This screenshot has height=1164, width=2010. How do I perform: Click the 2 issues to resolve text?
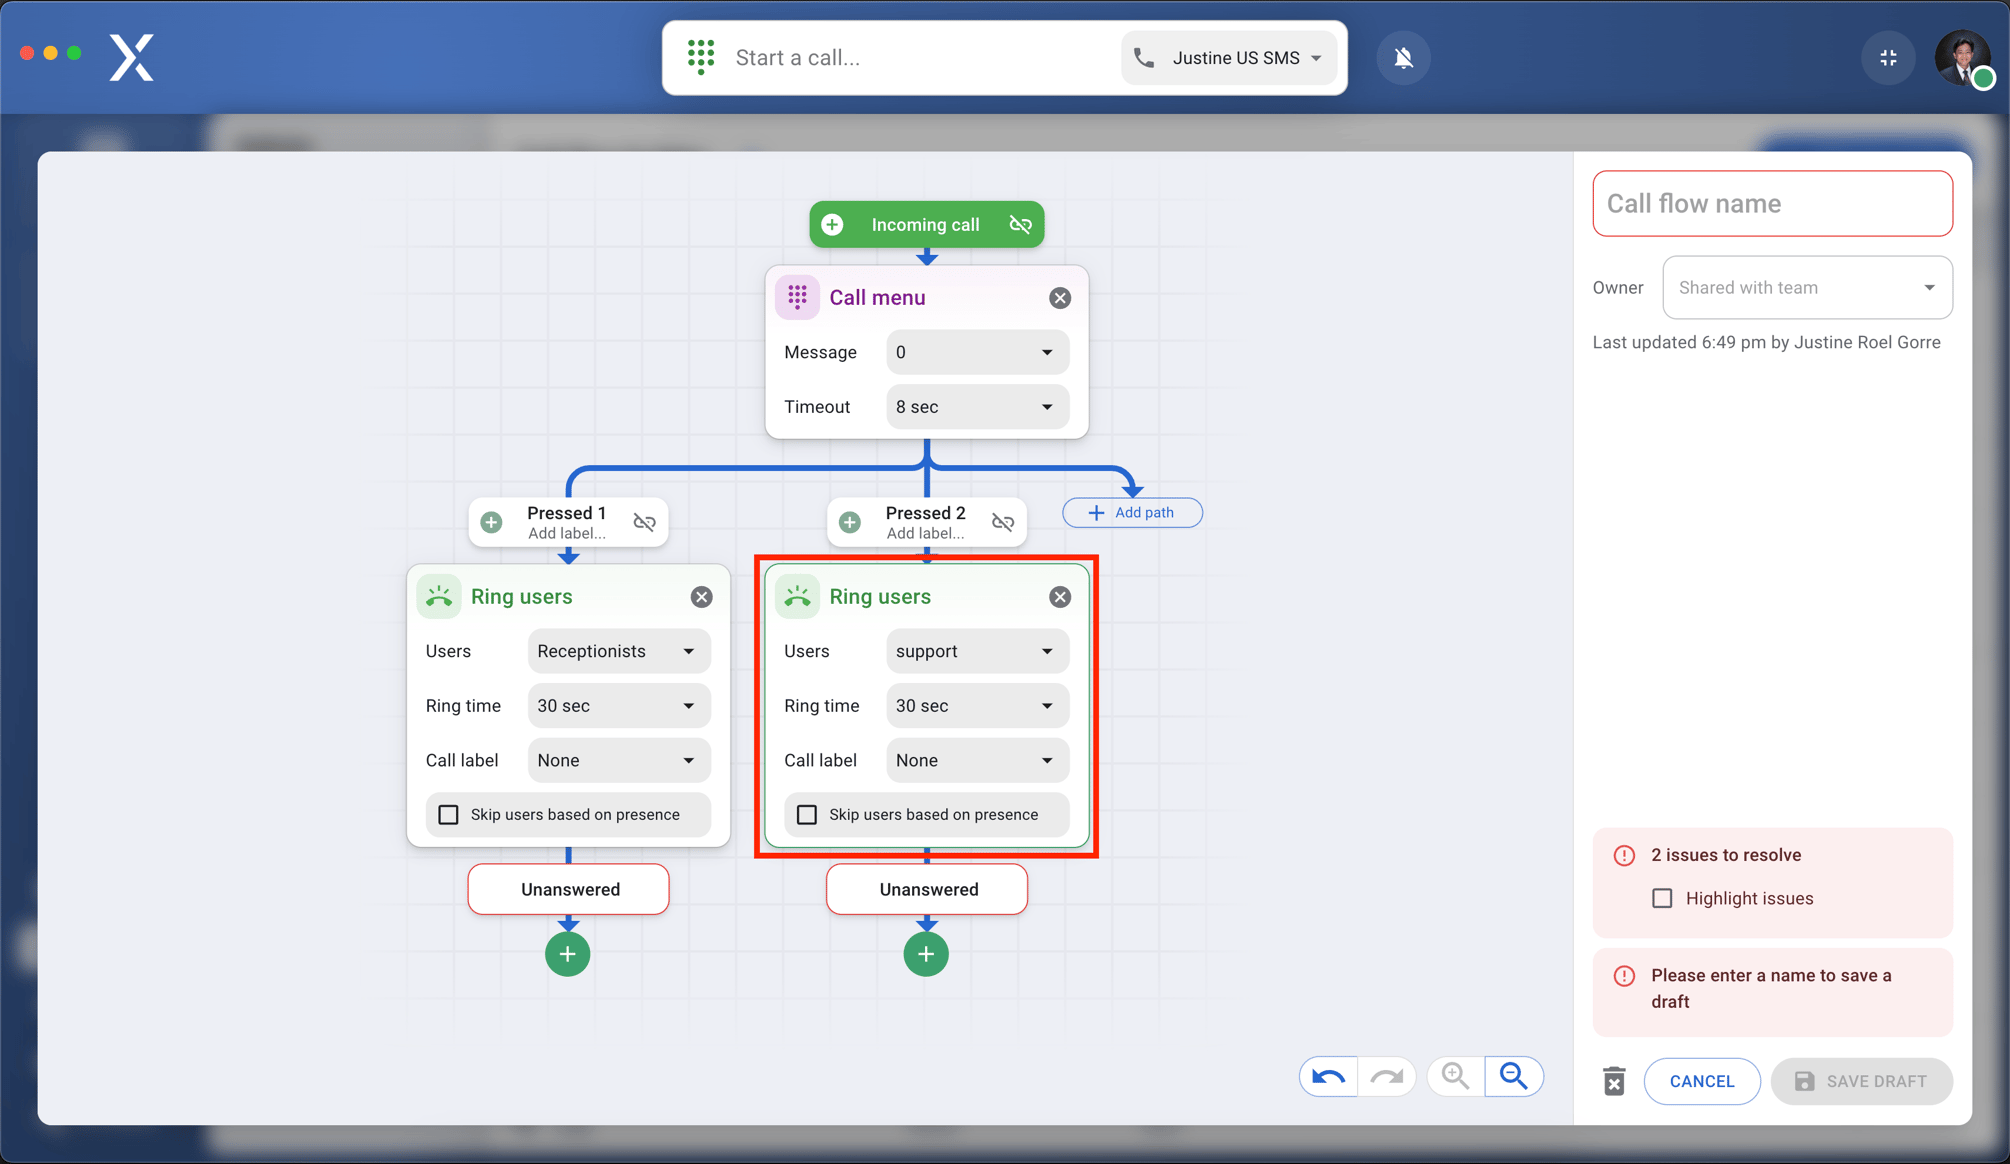(x=1726, y=855)
